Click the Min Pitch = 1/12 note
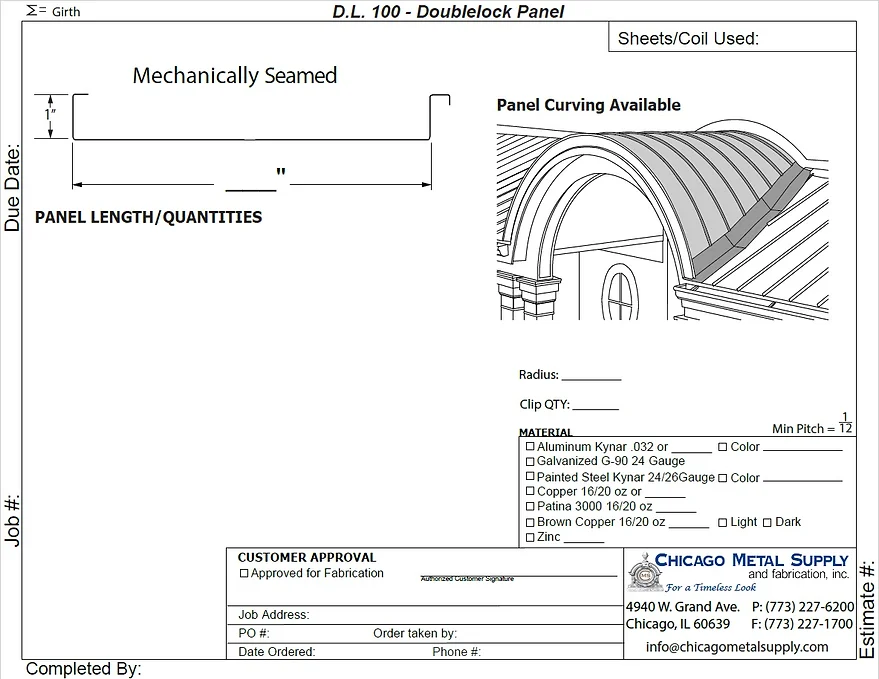 click(812, 424)
